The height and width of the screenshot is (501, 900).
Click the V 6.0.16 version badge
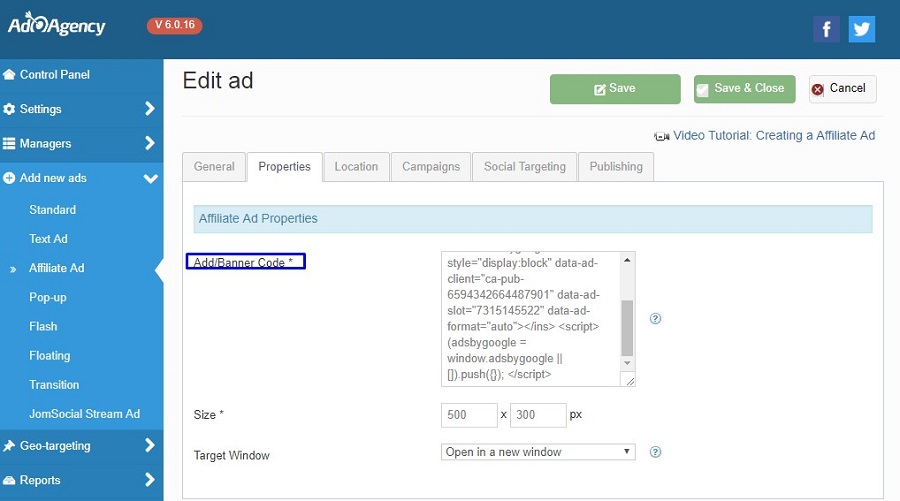pyautogui.click(x=174, y=25)
